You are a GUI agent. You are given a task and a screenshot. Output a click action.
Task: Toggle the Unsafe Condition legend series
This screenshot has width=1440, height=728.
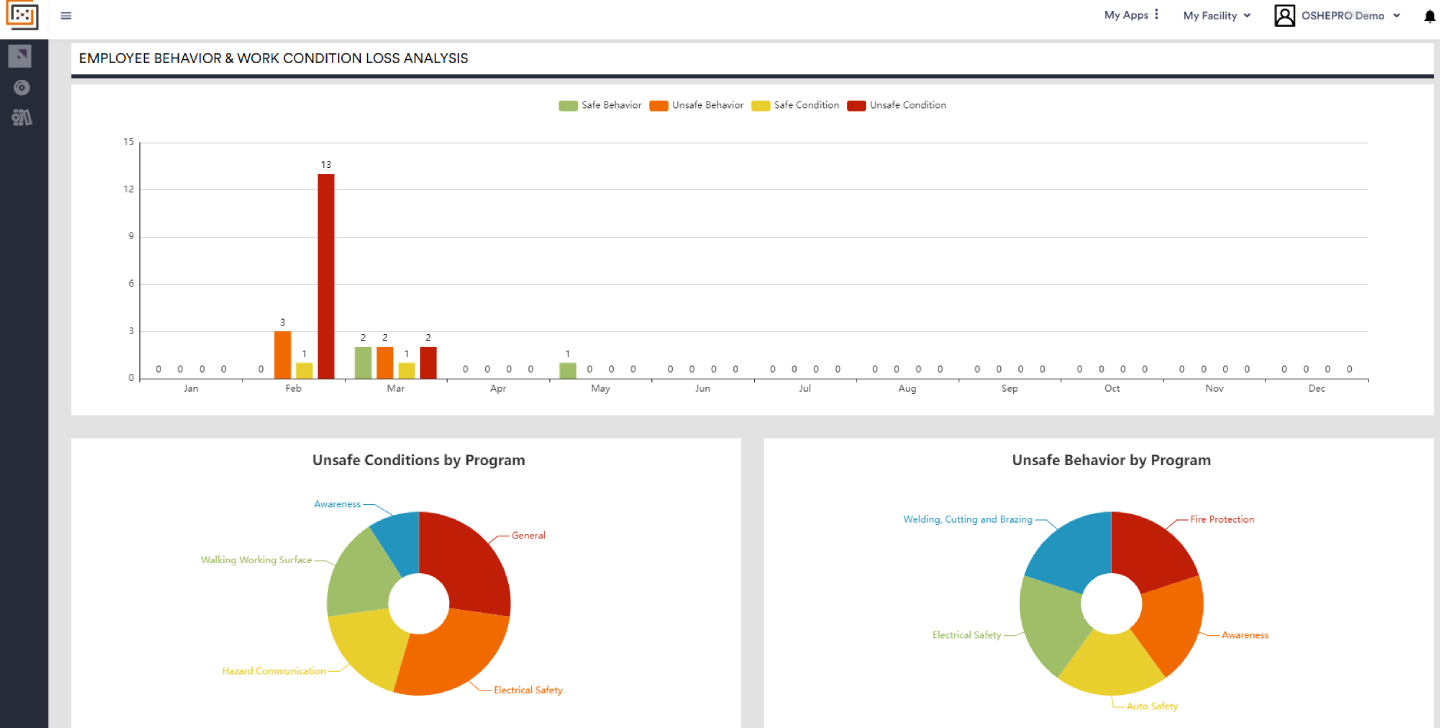[x=896, y=105]
